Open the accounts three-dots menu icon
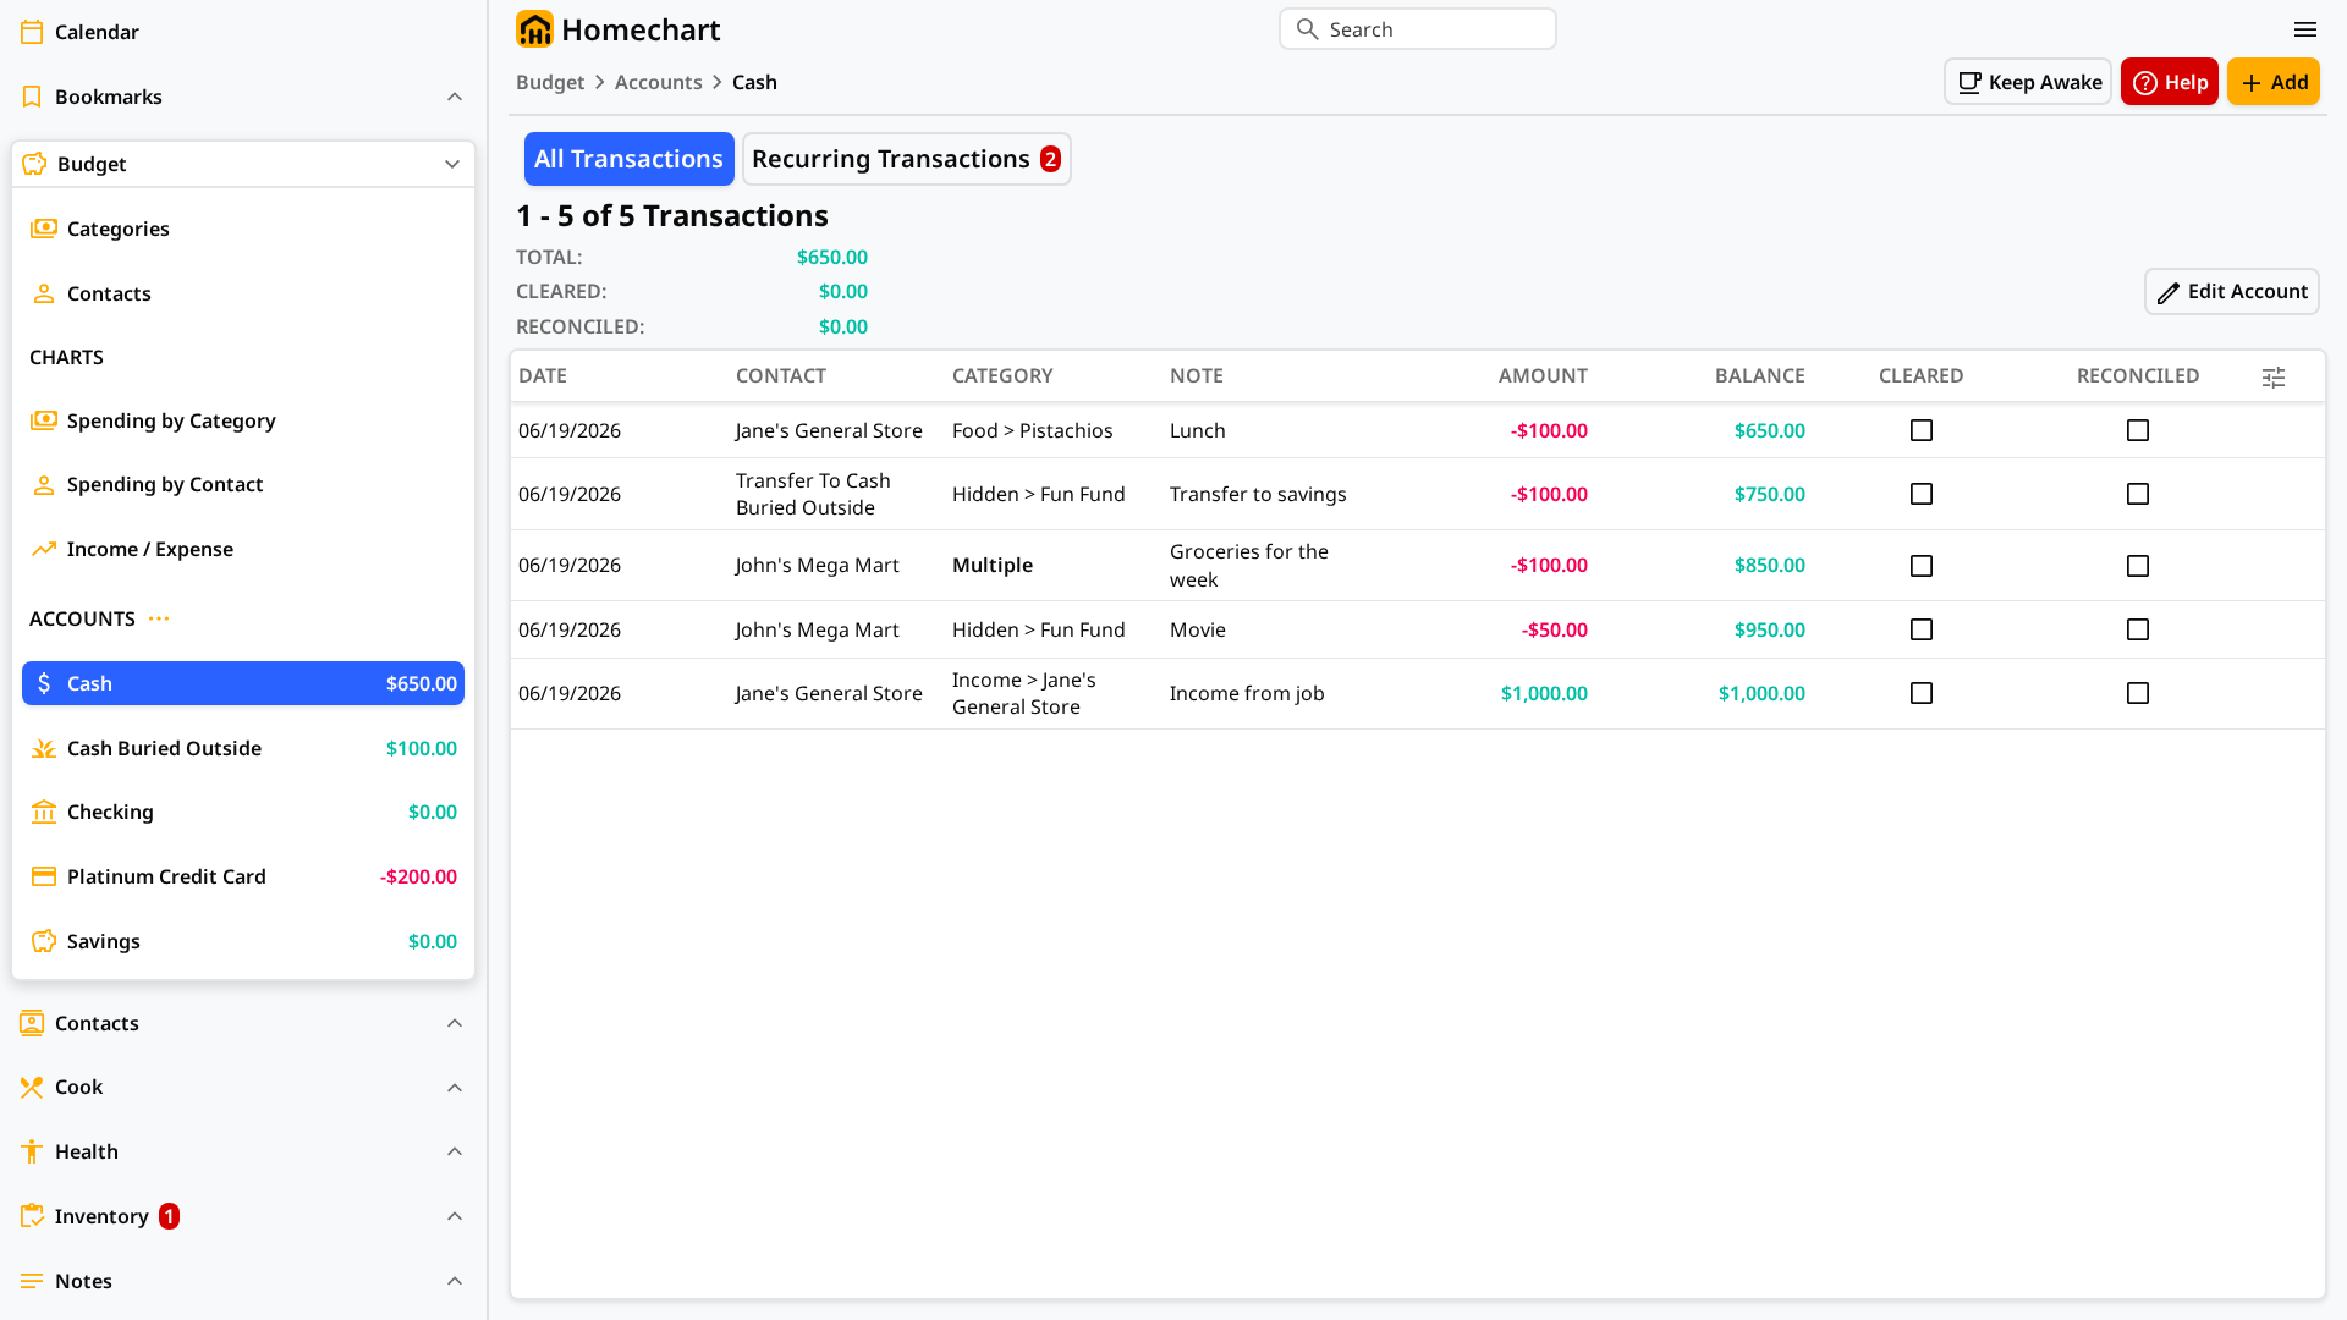Screen dimensions: 2347x1320 (x=159, y=619)
